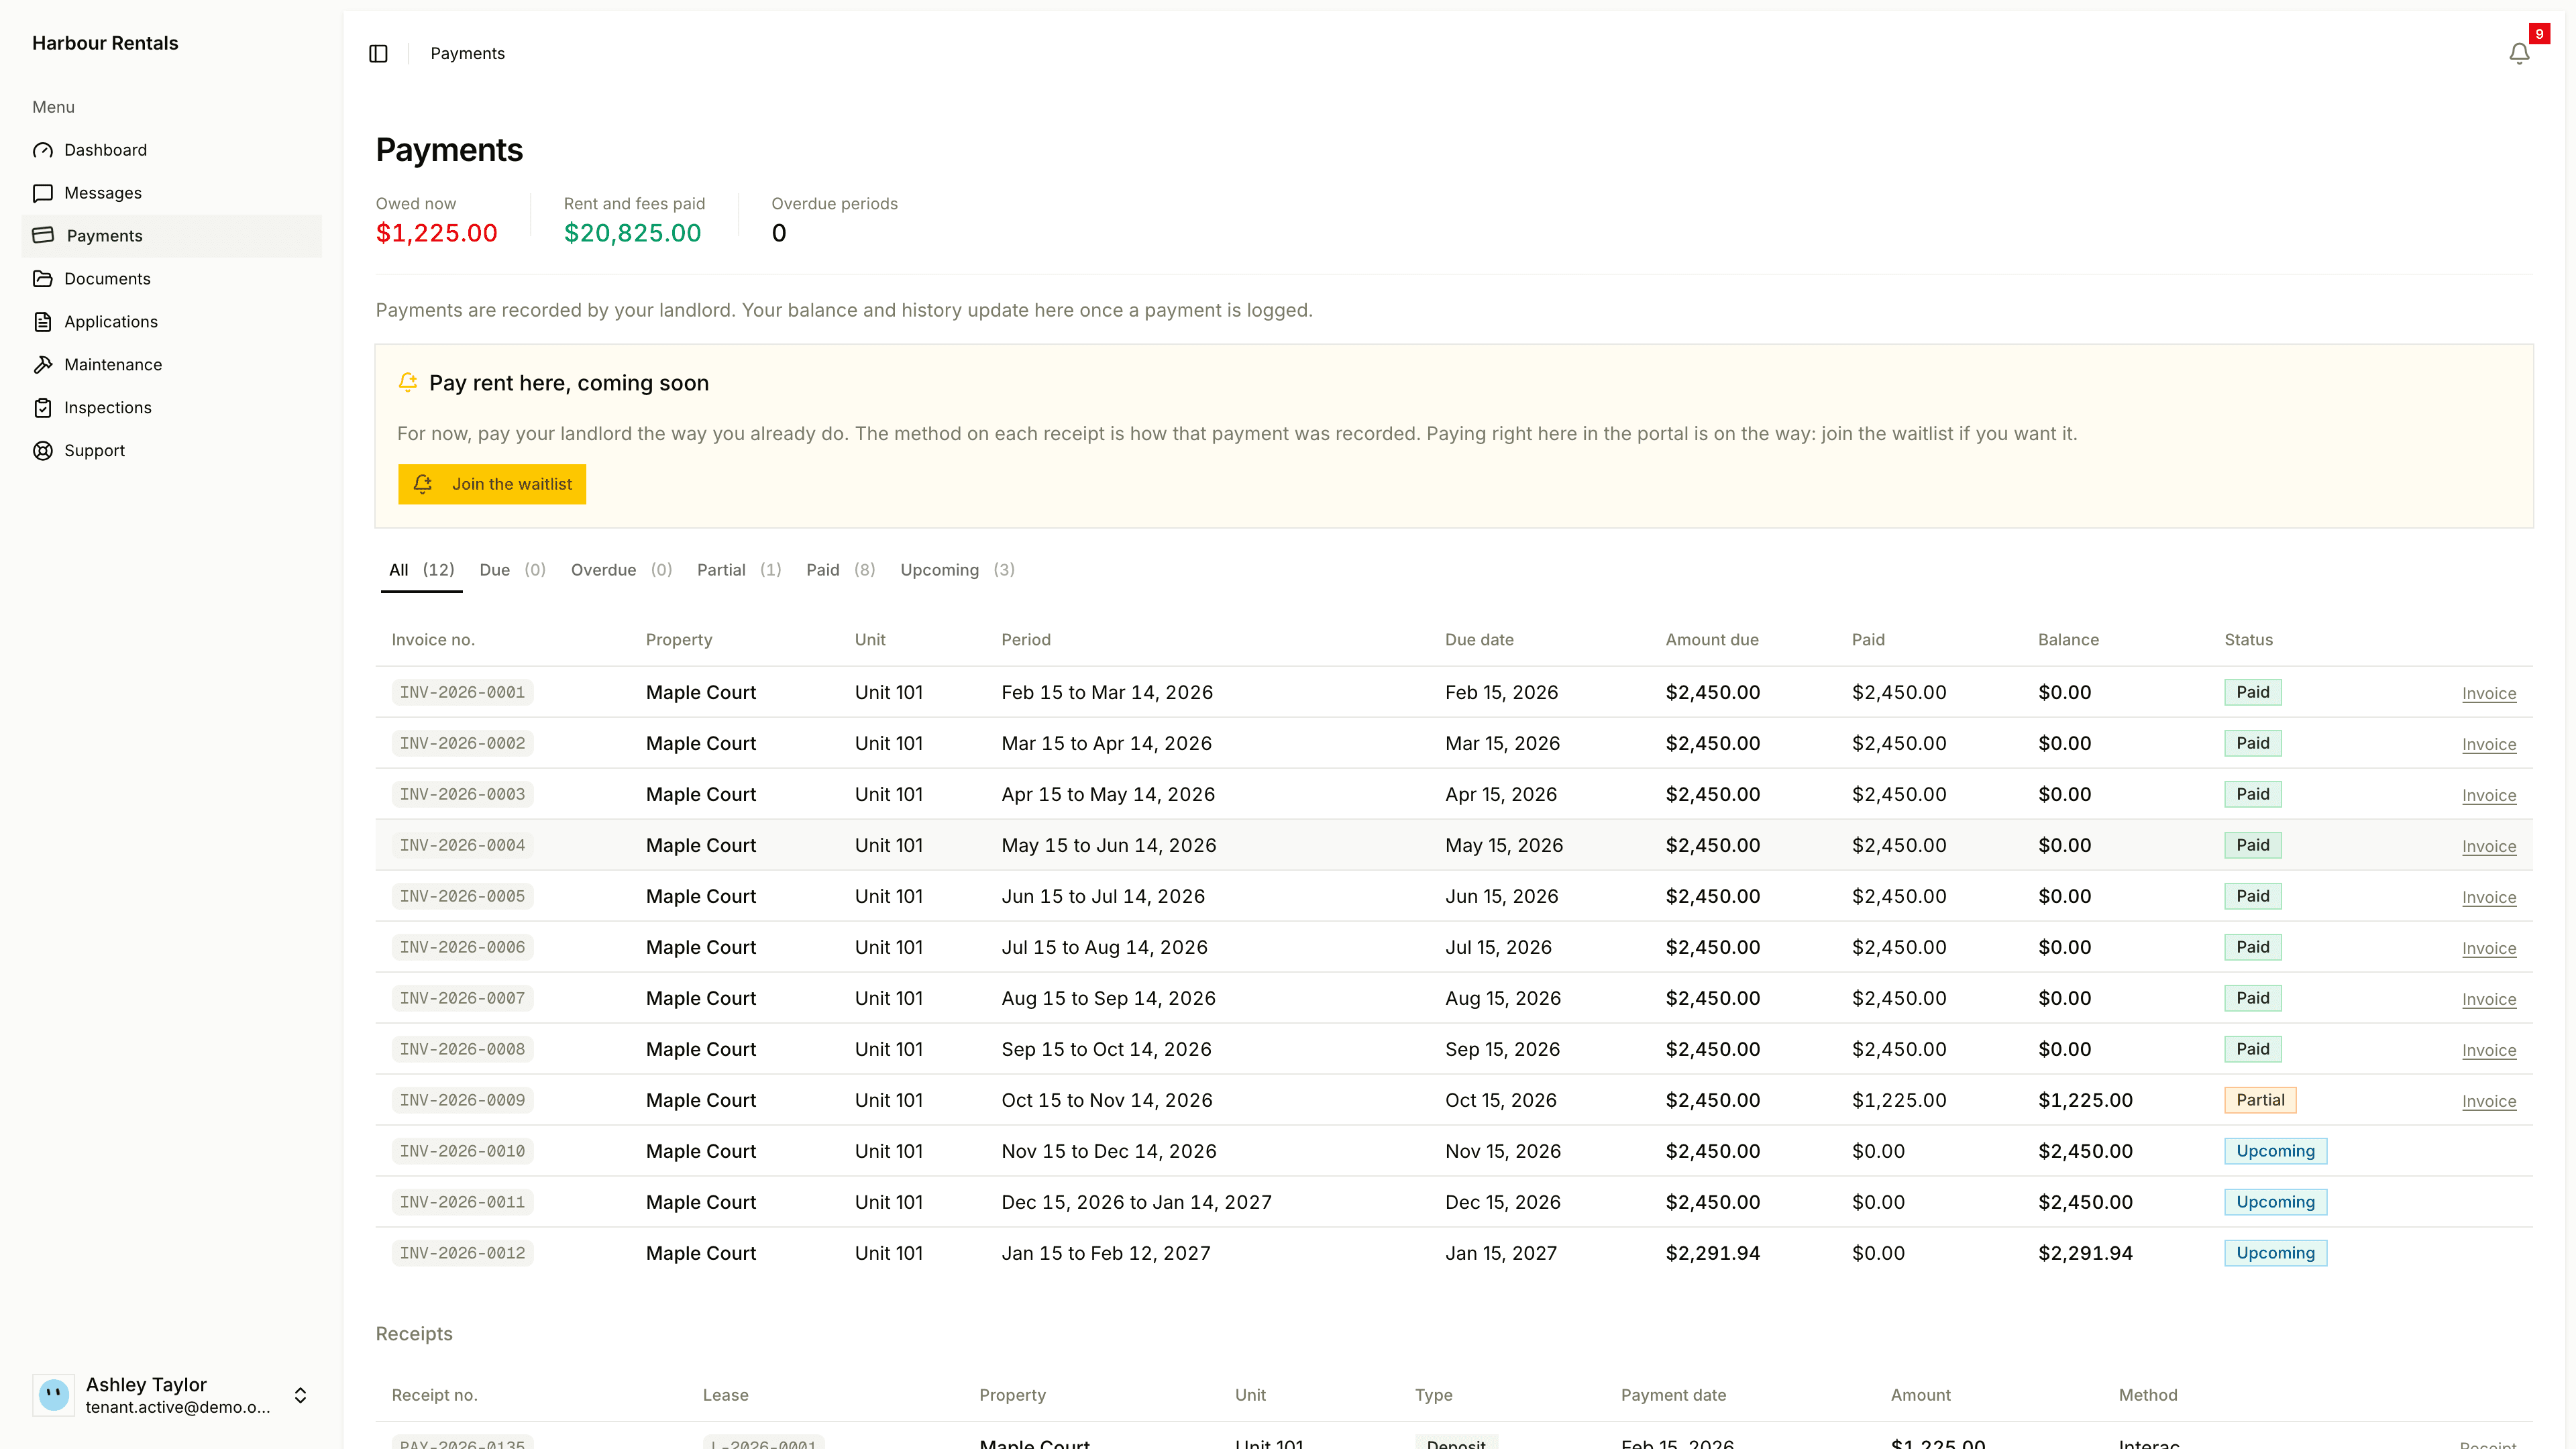Click the Applications file icon
This screenshot has height=1449, width=2576.
click(43, 322)
